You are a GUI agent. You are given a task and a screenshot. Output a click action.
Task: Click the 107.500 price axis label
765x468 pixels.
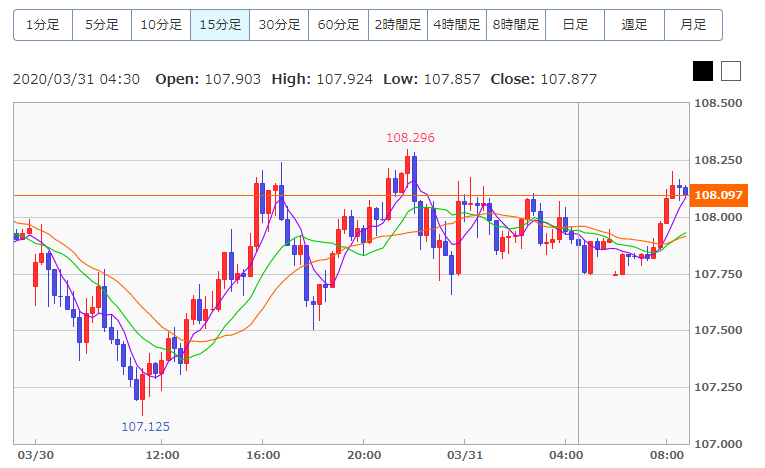tap(718, 330)
